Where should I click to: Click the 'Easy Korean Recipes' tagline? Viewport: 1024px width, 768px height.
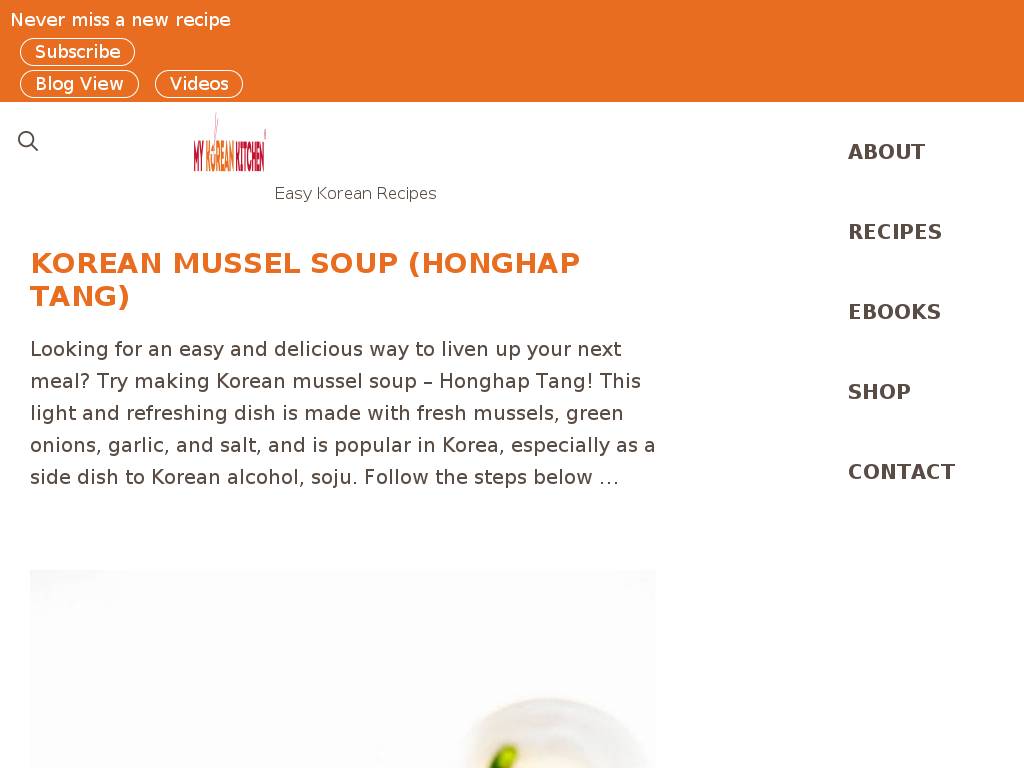[x=355, y=194]
